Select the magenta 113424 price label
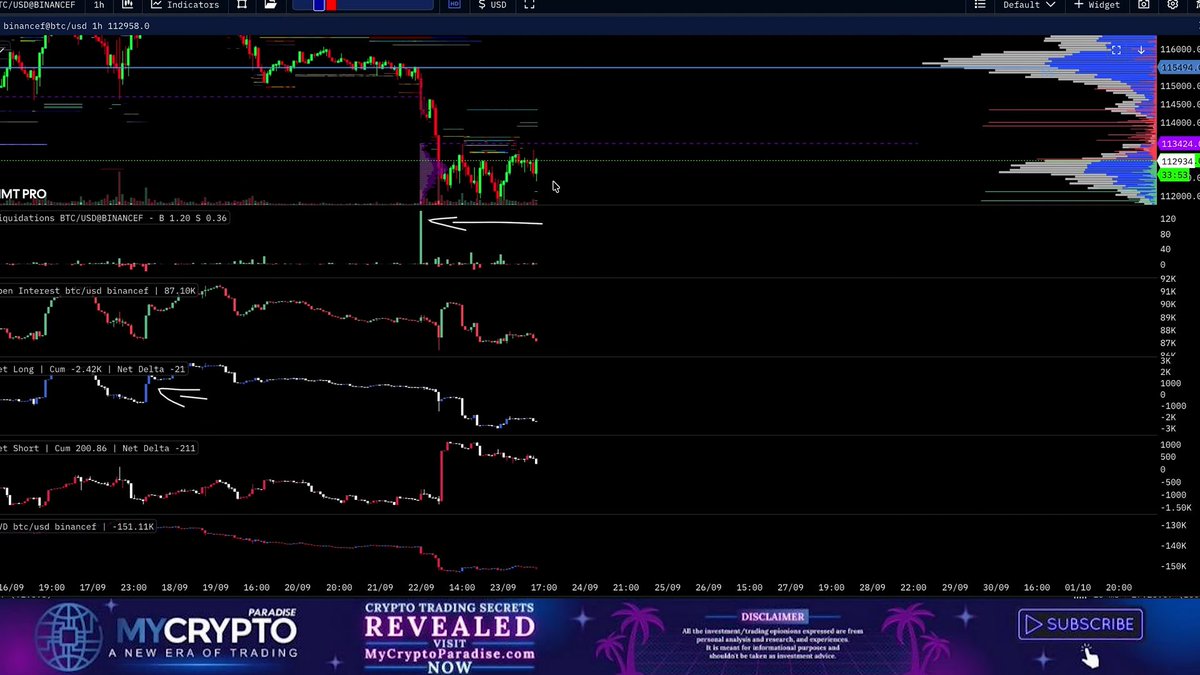 [1179, 144]
